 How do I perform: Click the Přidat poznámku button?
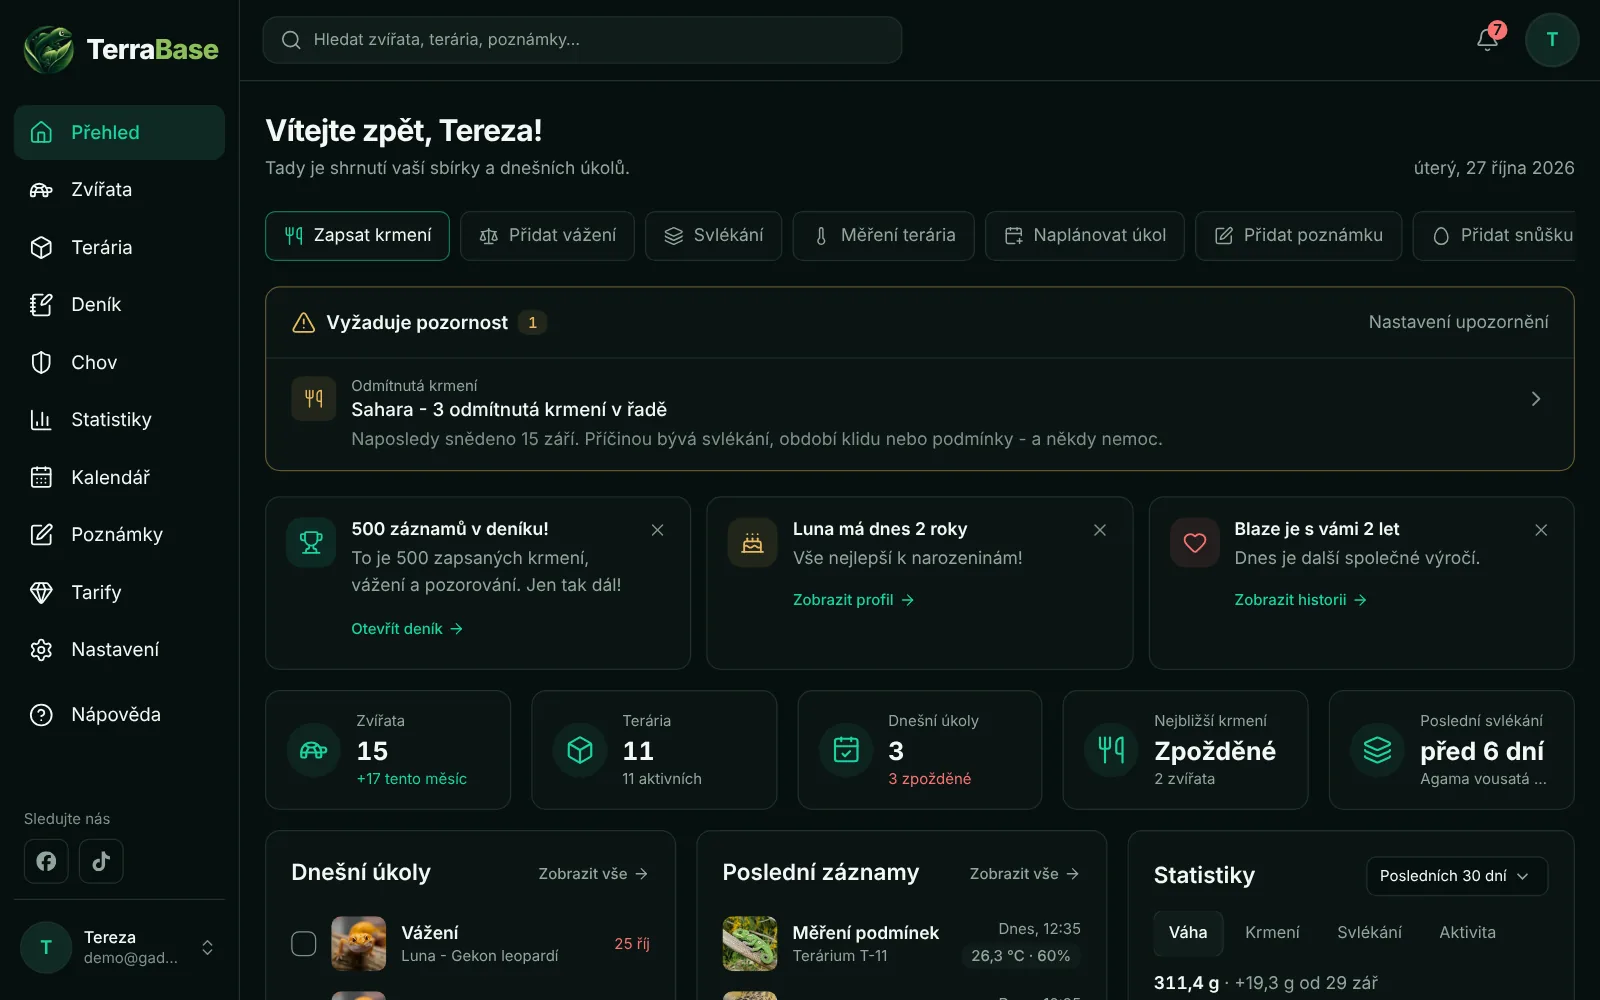[x=1298, y=236]
